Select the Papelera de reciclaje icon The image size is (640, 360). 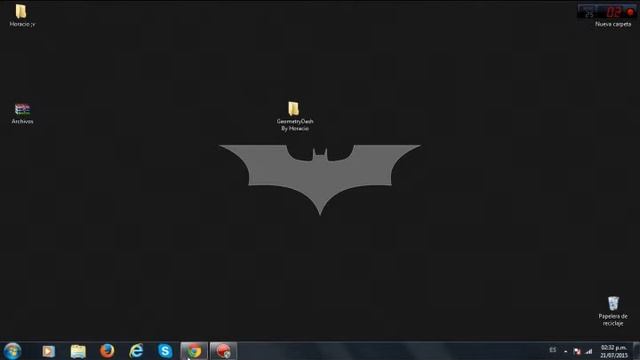[x=613, y=304]
